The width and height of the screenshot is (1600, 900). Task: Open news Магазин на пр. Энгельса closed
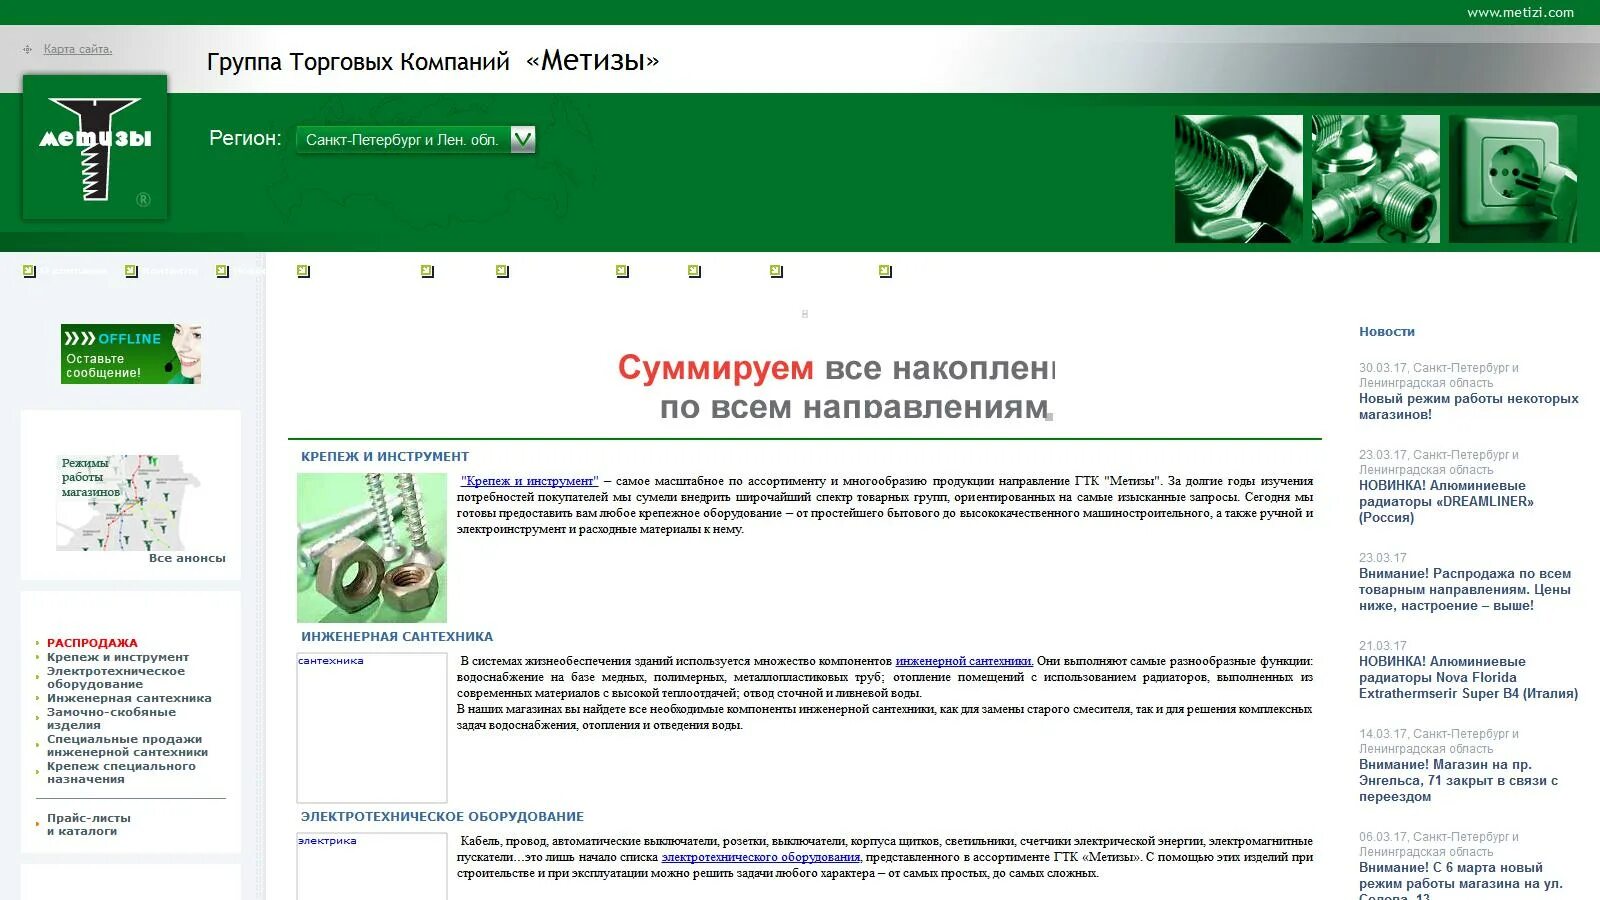[x=1458, y=780]
